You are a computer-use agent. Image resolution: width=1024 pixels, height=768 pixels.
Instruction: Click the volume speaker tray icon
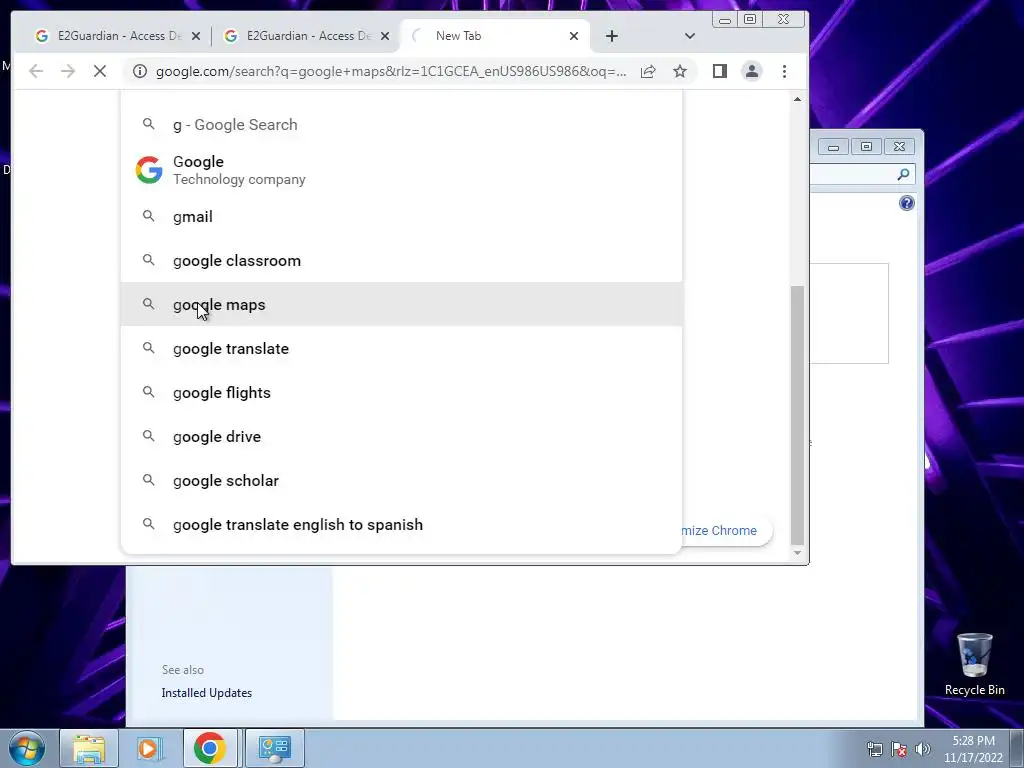tap(923, 749)
